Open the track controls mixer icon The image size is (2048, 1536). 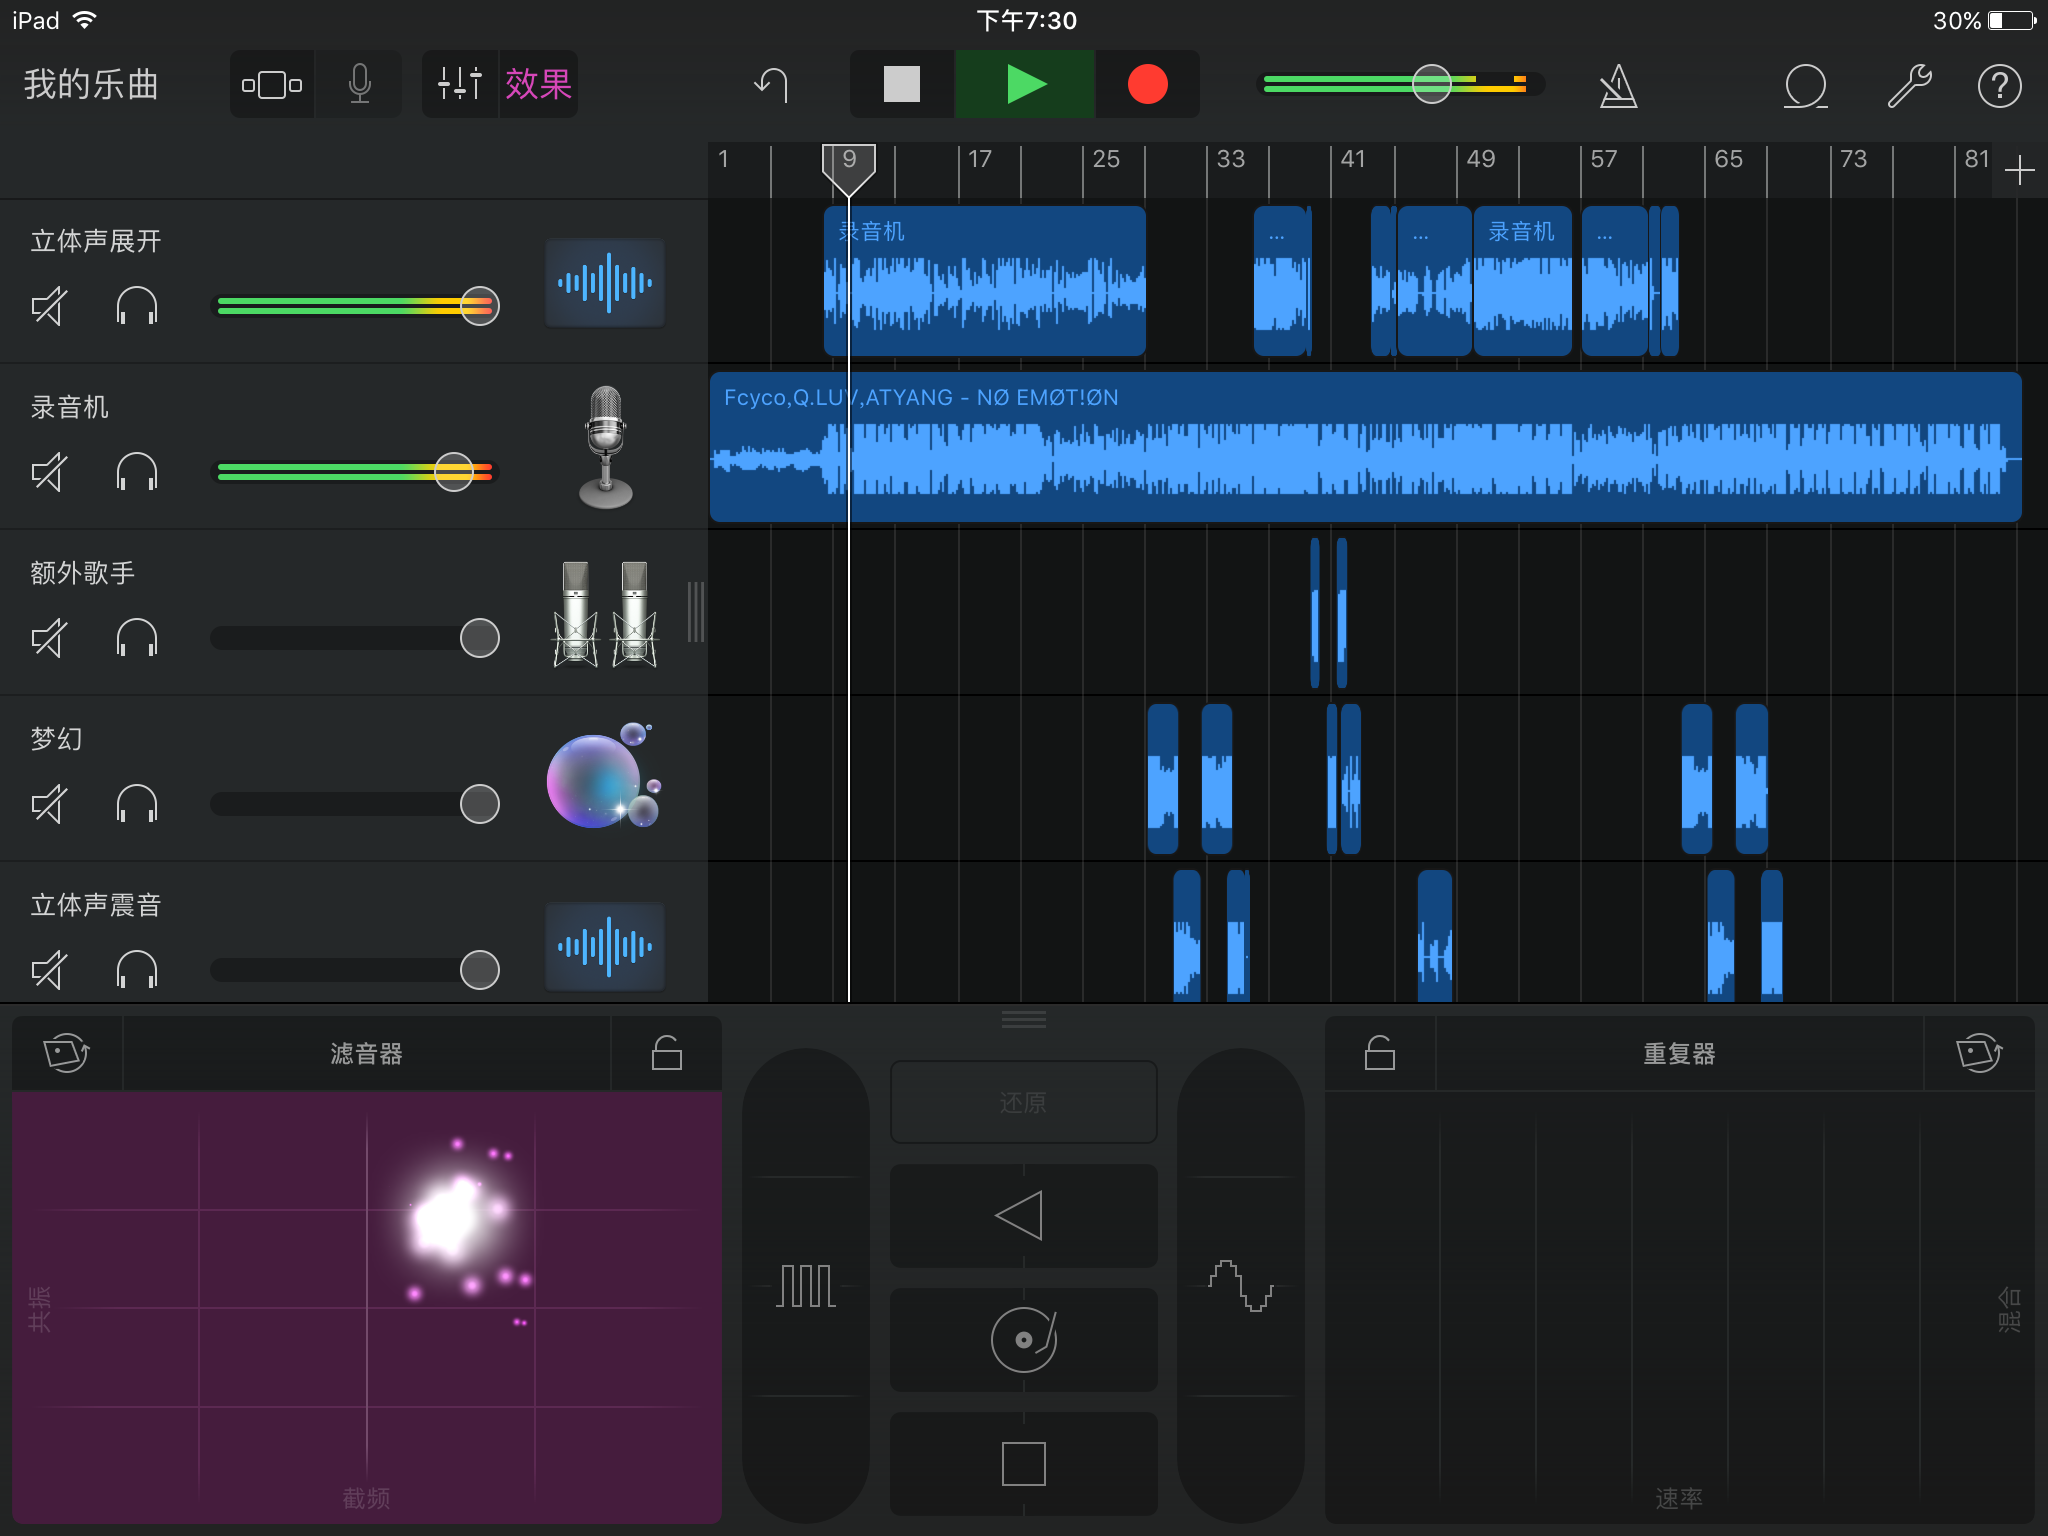coord(460,85)
